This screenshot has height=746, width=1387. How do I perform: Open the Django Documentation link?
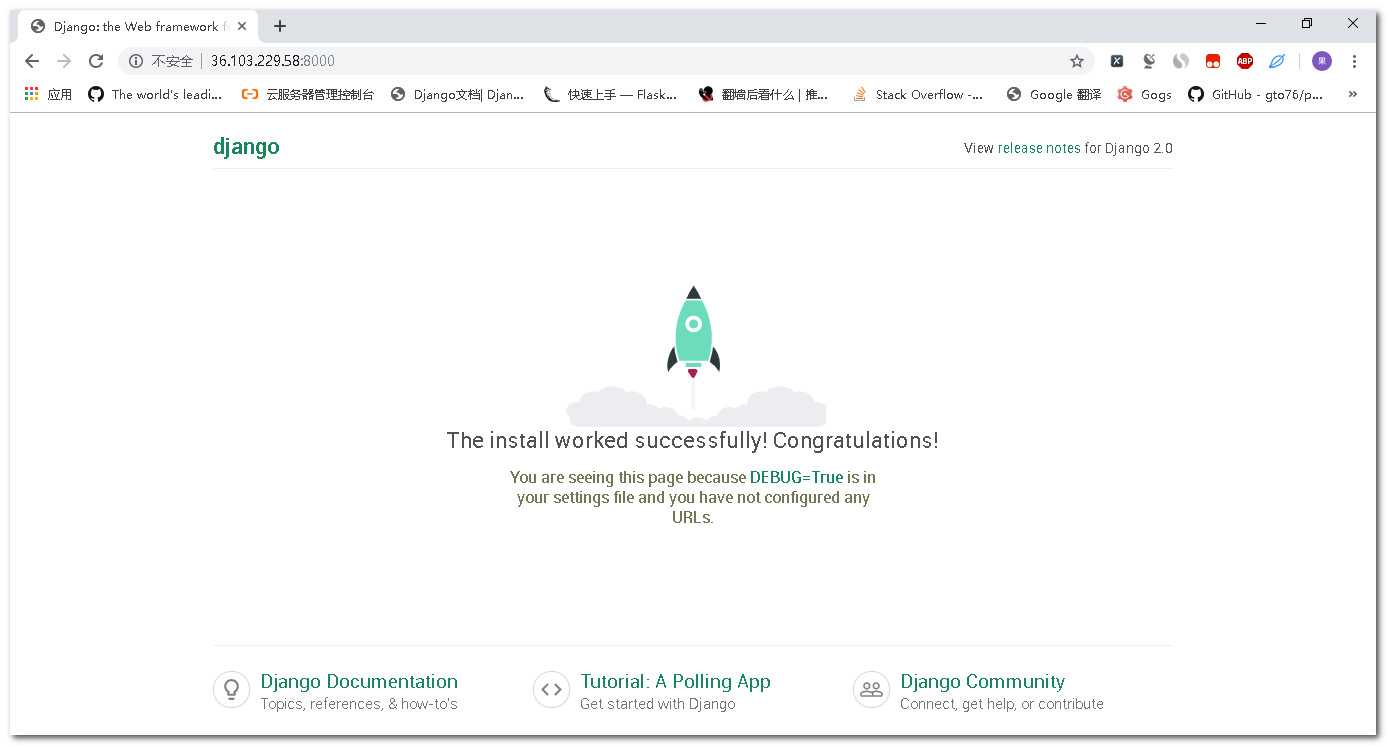pyautogui.click(x=359, y=681)
